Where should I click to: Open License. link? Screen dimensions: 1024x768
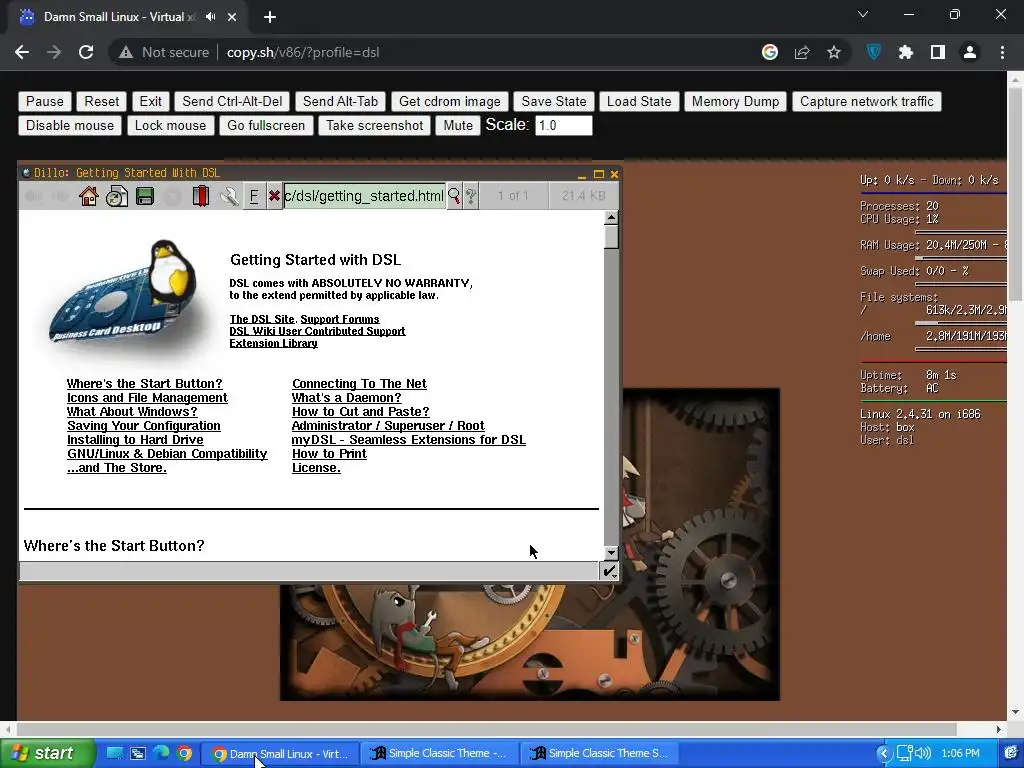click(x=316, y=468)
